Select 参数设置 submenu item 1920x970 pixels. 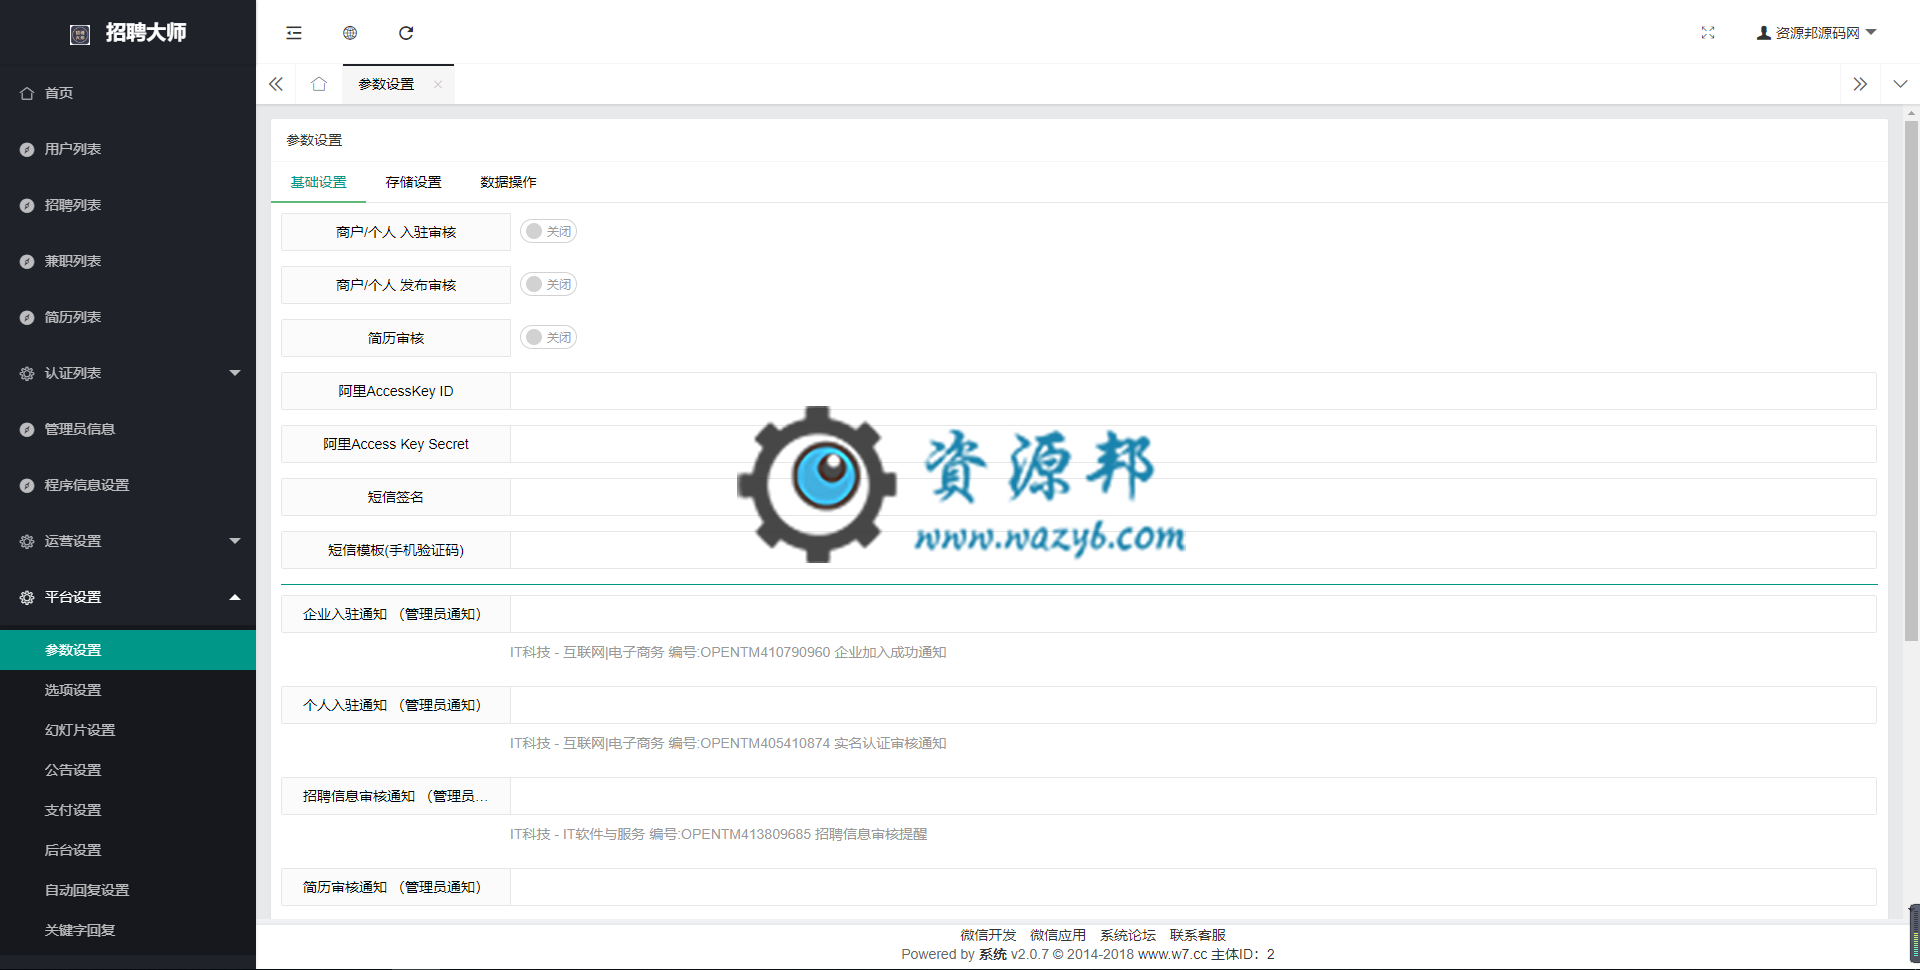point(128,650)
